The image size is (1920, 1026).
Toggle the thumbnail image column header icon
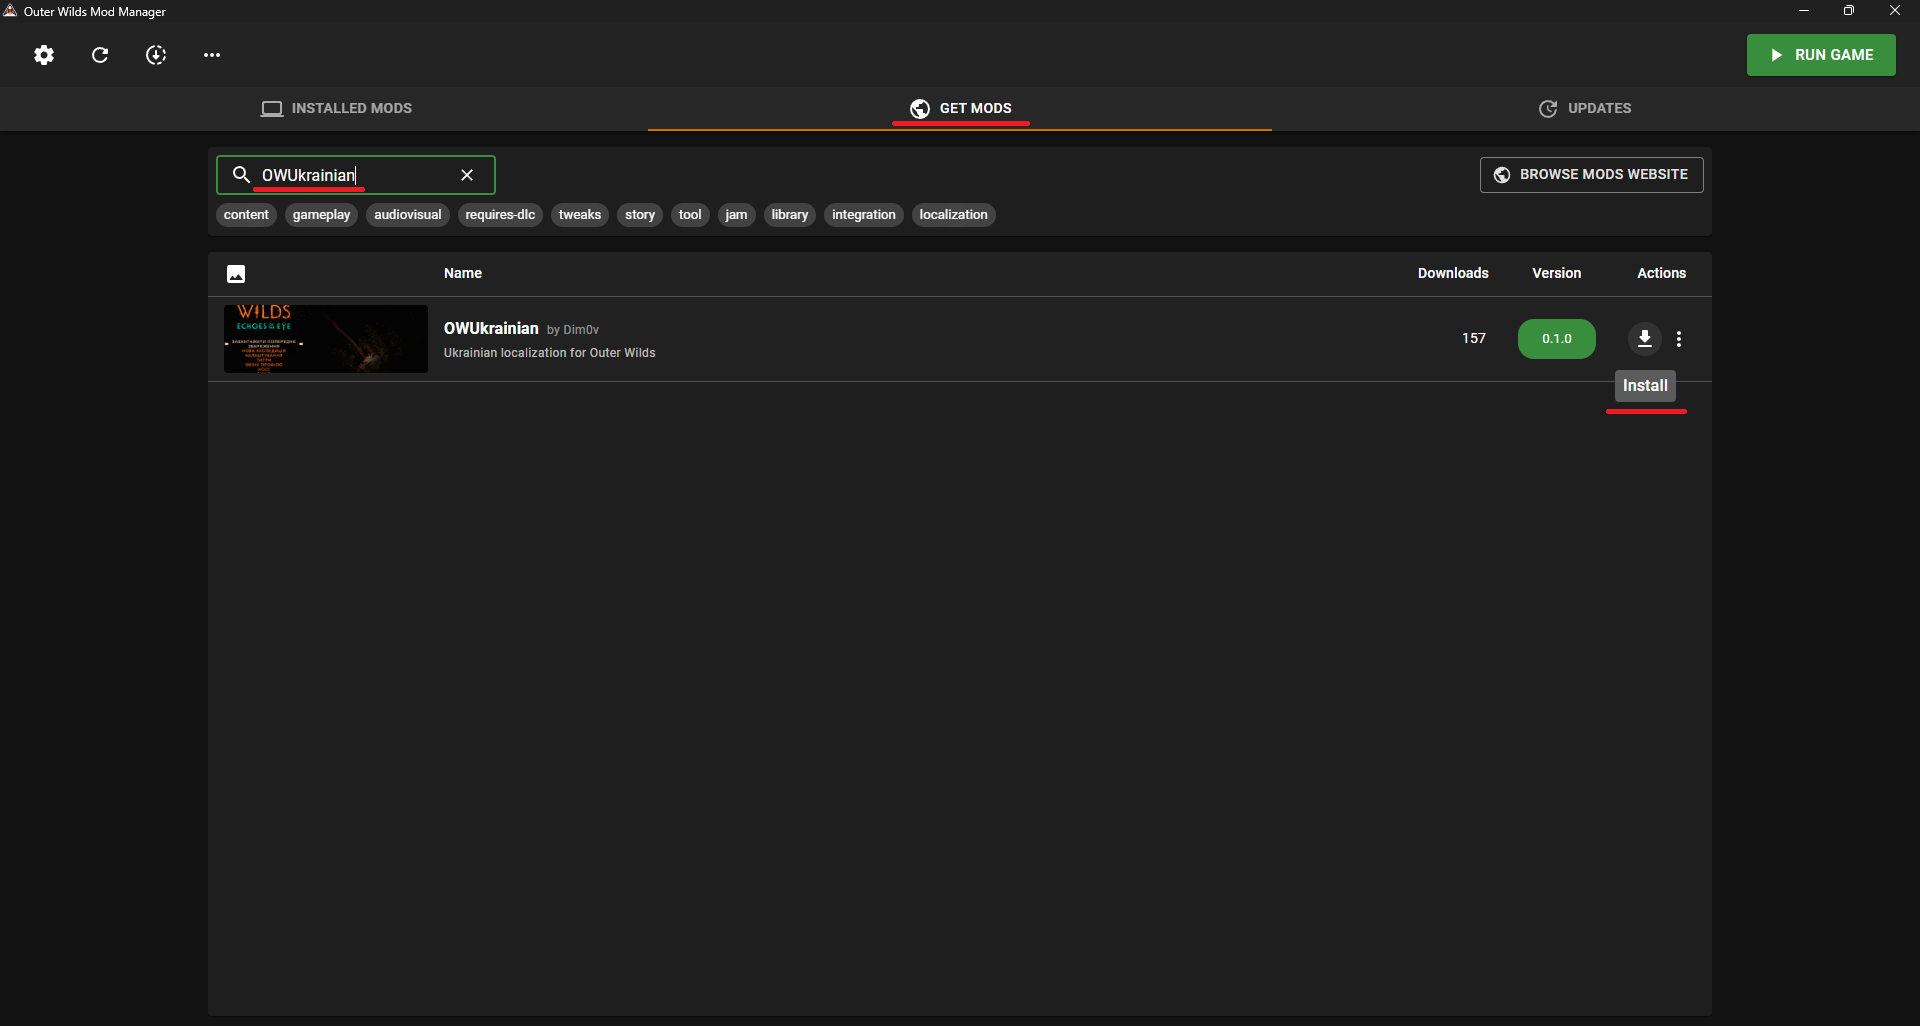coord(236,274)
